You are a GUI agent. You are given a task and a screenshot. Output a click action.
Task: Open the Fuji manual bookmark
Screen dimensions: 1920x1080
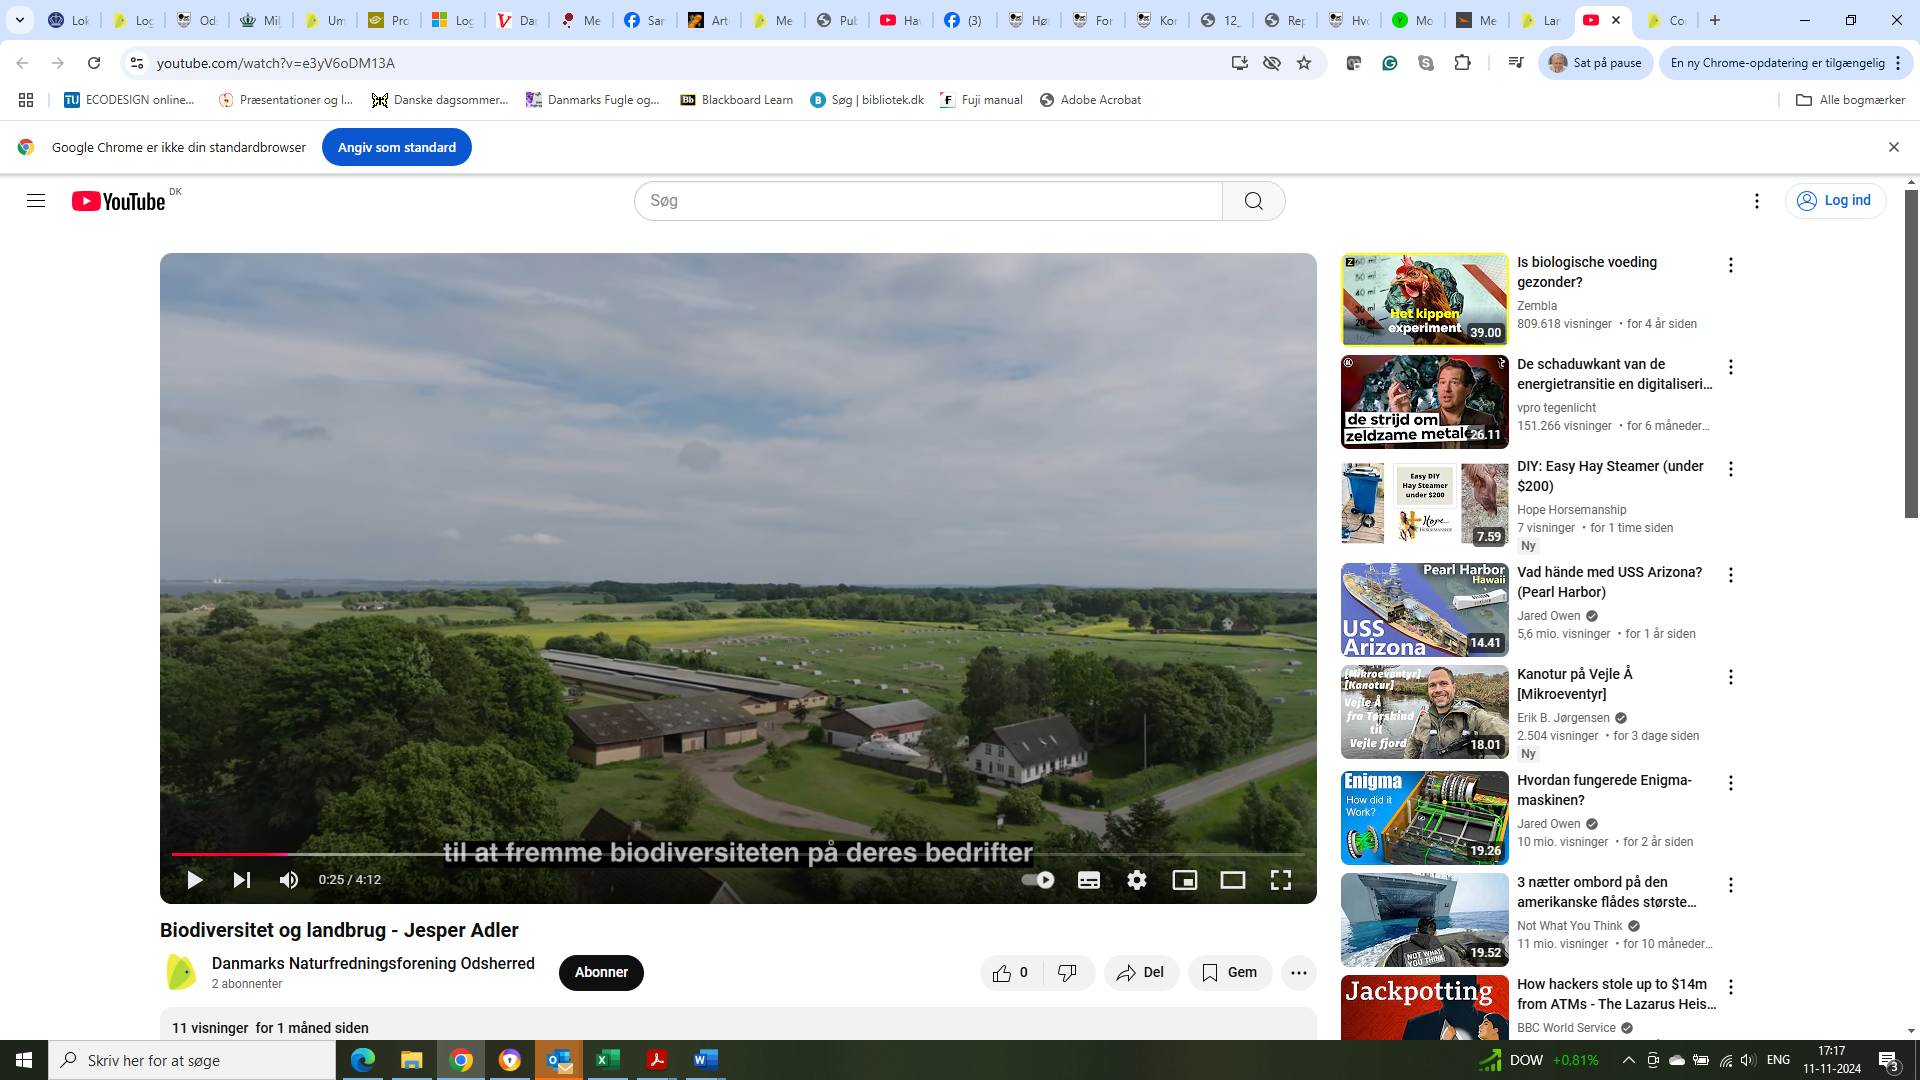point(981,100)
